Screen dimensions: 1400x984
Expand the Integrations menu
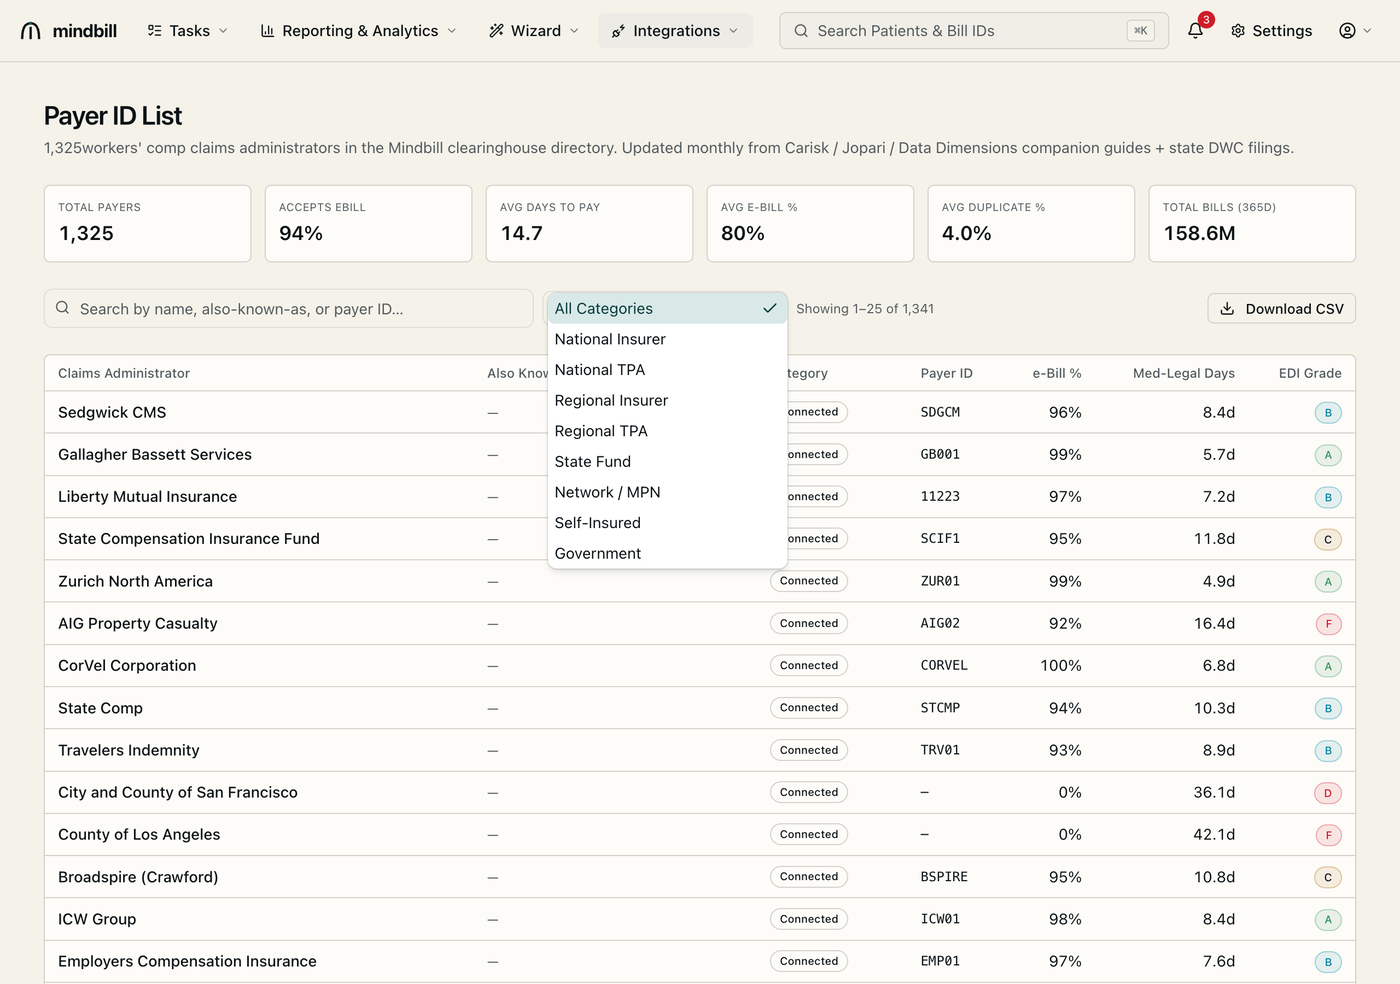coord(675,31)
